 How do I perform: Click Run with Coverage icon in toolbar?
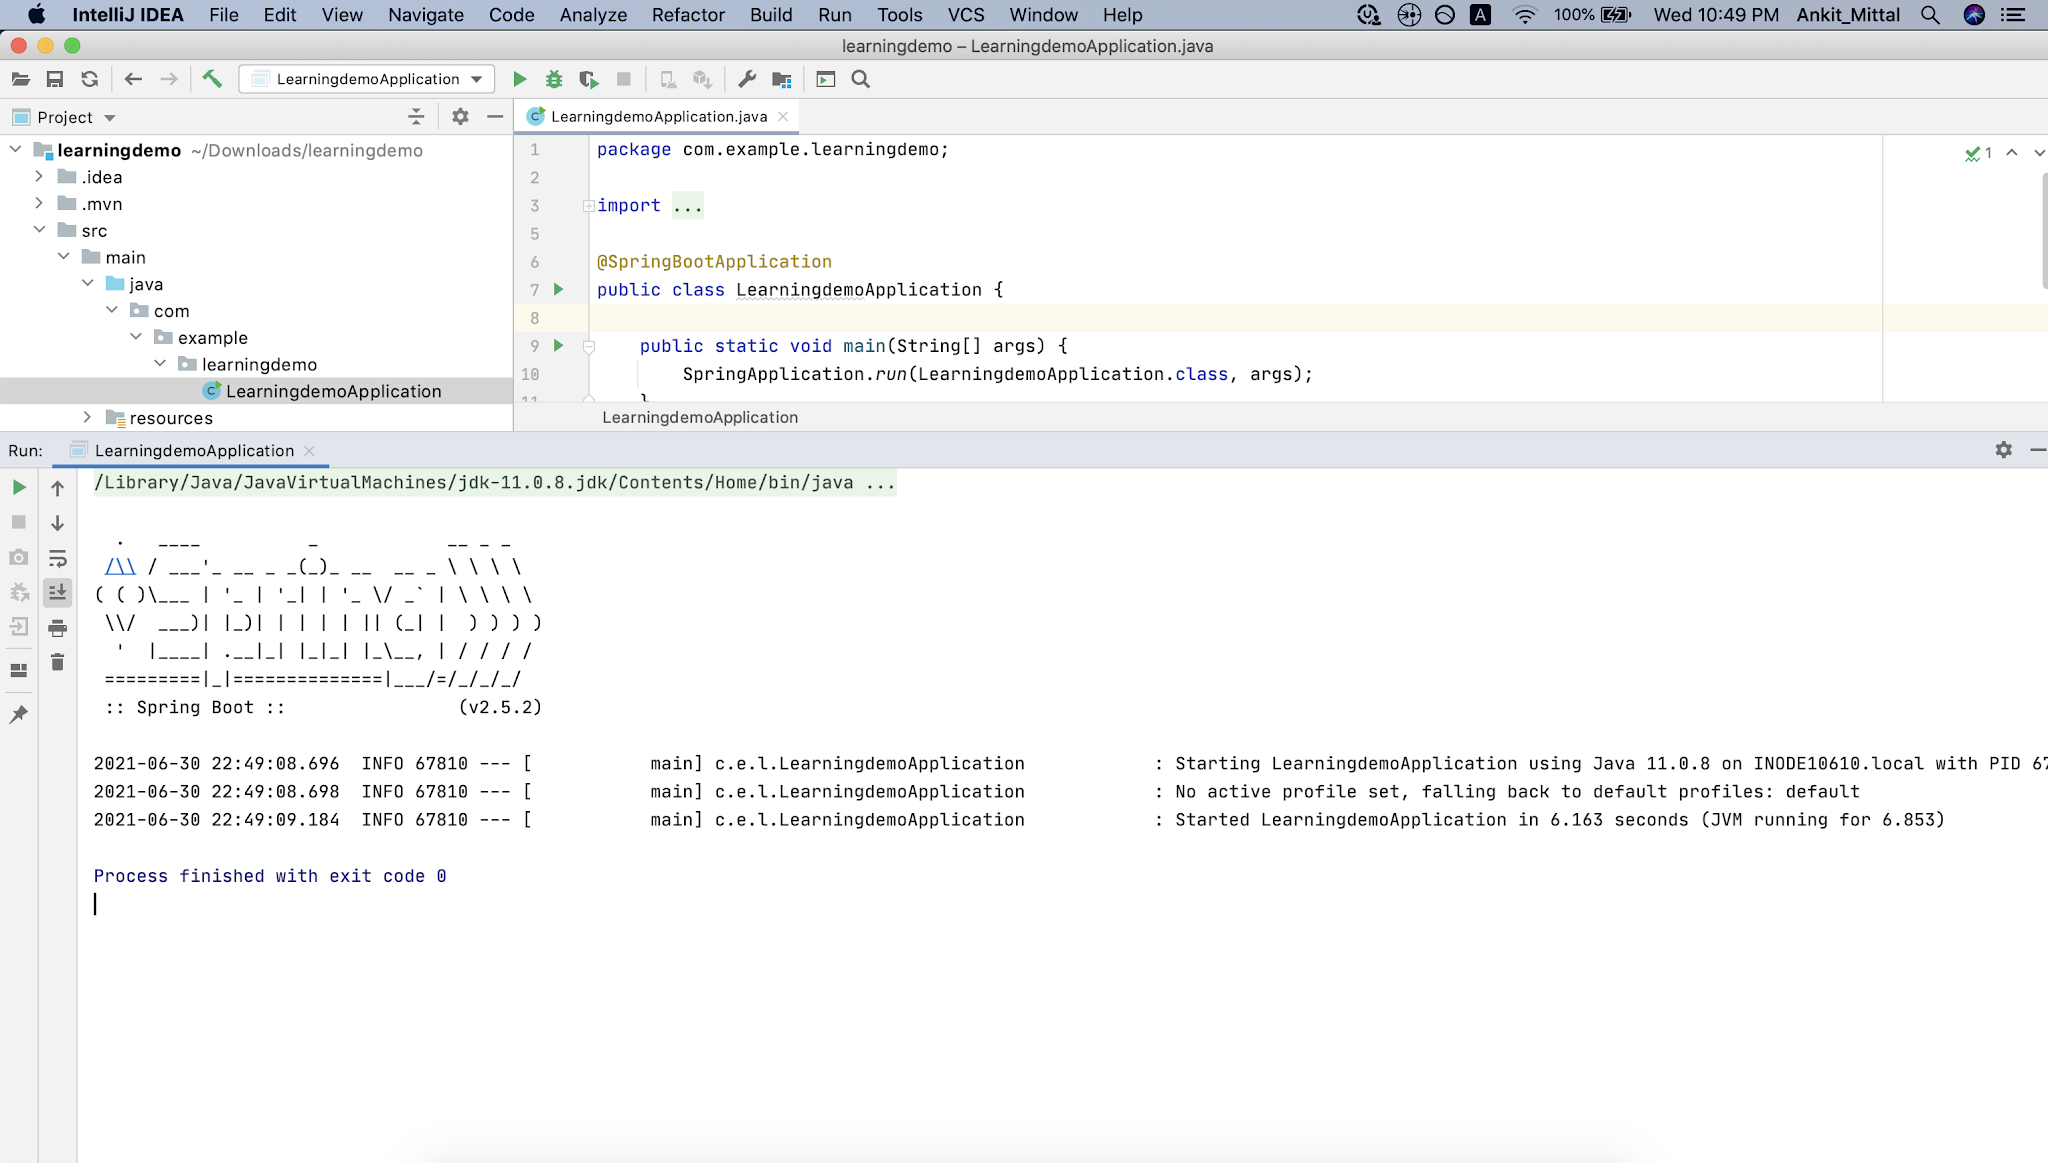point(589,79)
